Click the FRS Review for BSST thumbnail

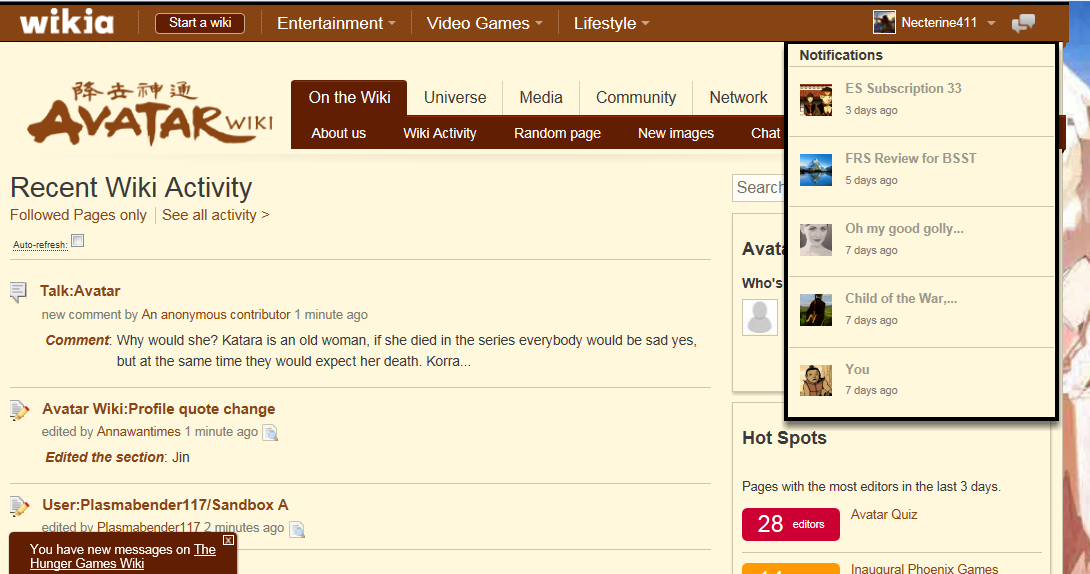tap(816, 170)
